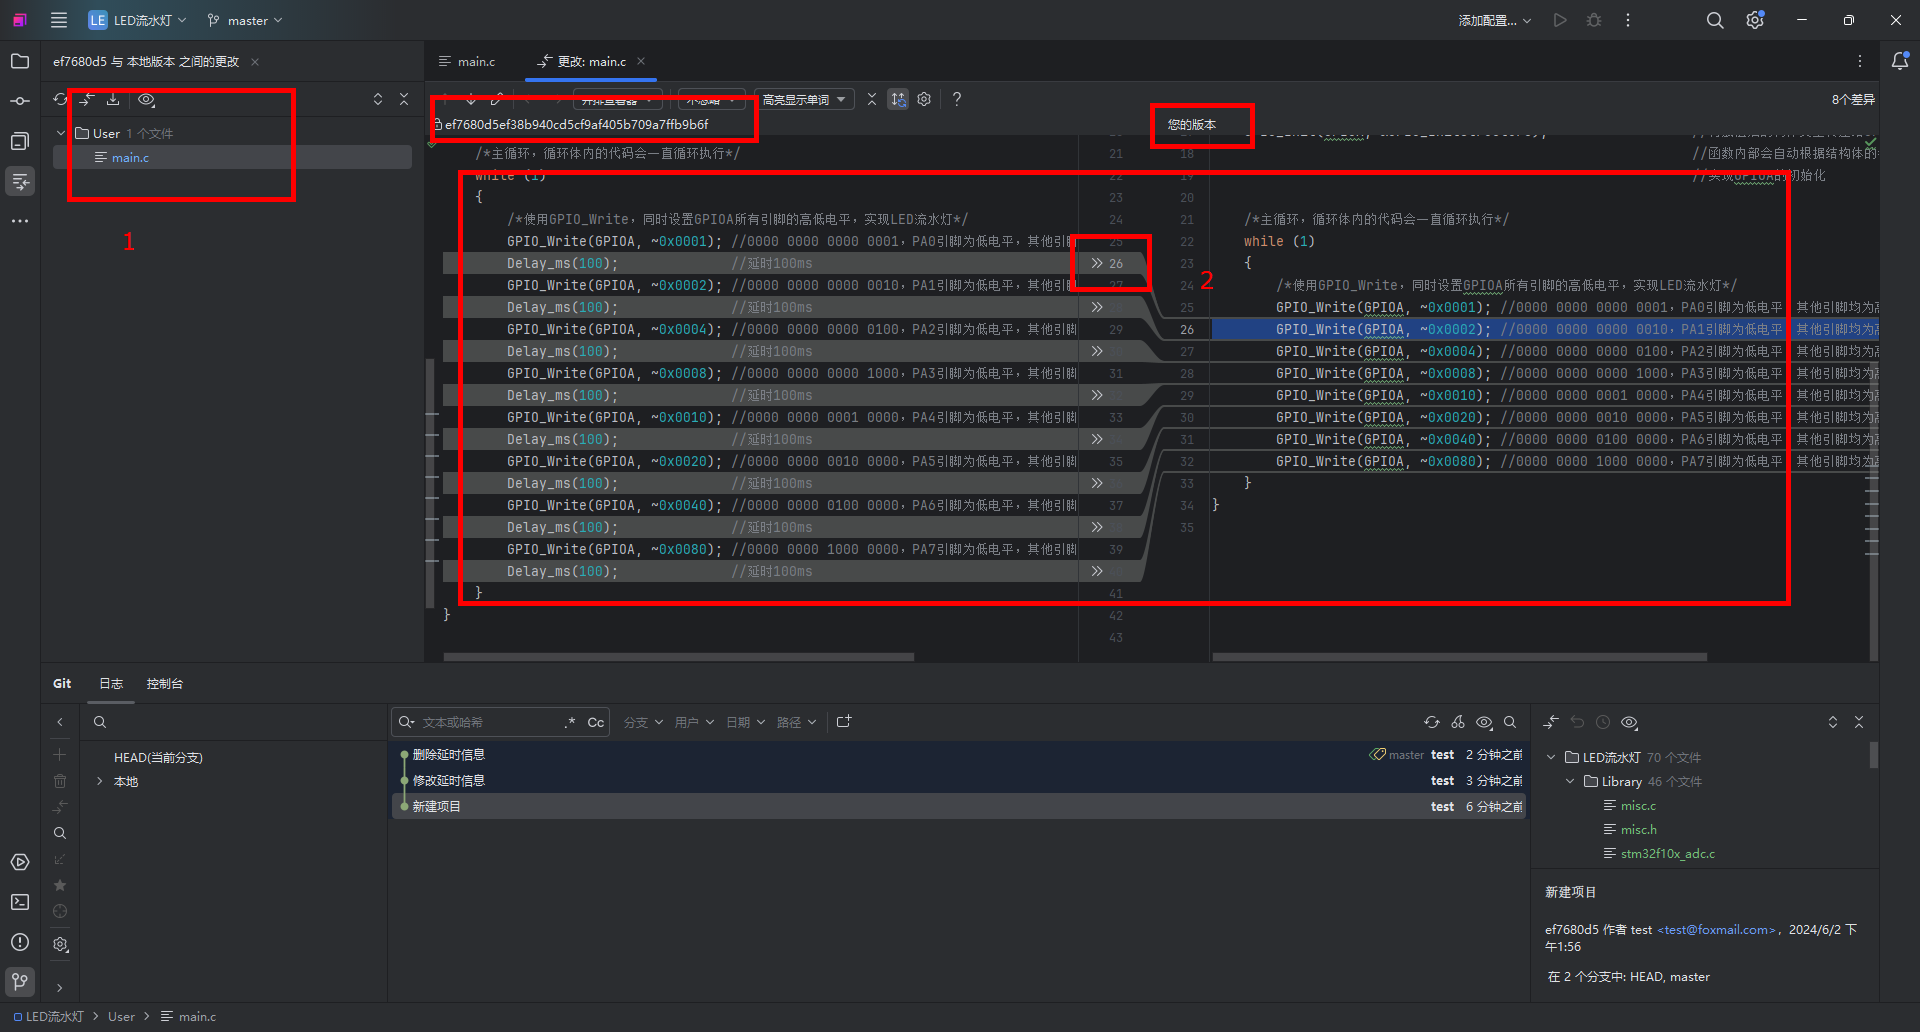1920x1032 pixels.
Task: Switch to the 控制台 tab
Action: pos(165,683)
